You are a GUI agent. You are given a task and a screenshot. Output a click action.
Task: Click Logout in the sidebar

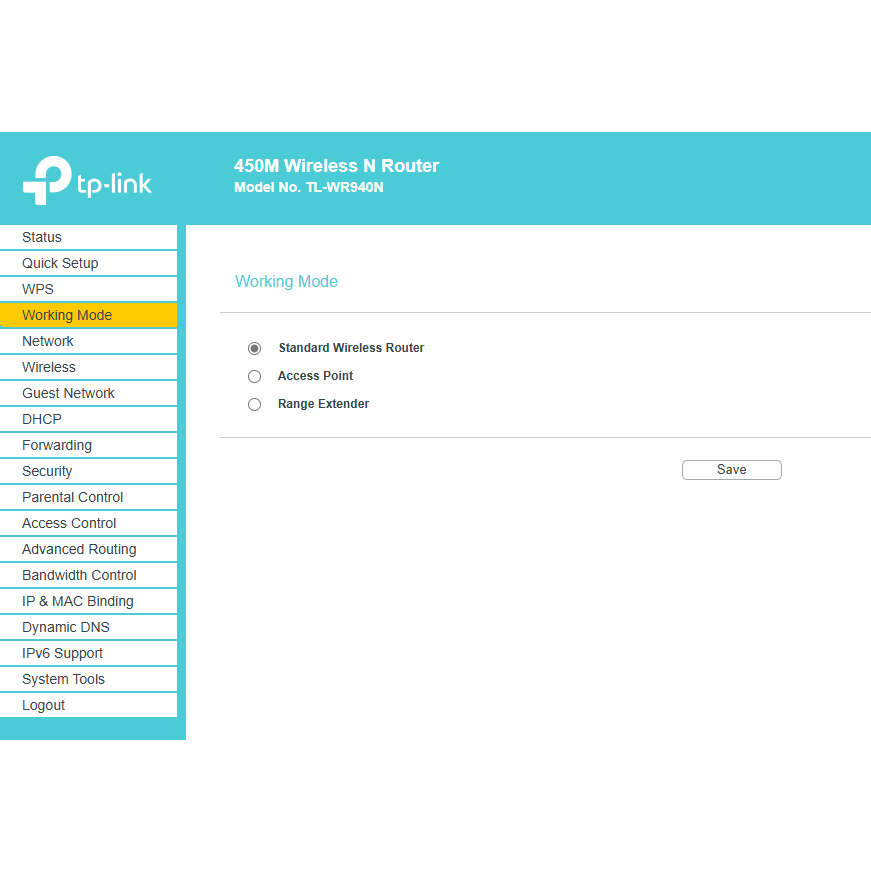[44, 705]
